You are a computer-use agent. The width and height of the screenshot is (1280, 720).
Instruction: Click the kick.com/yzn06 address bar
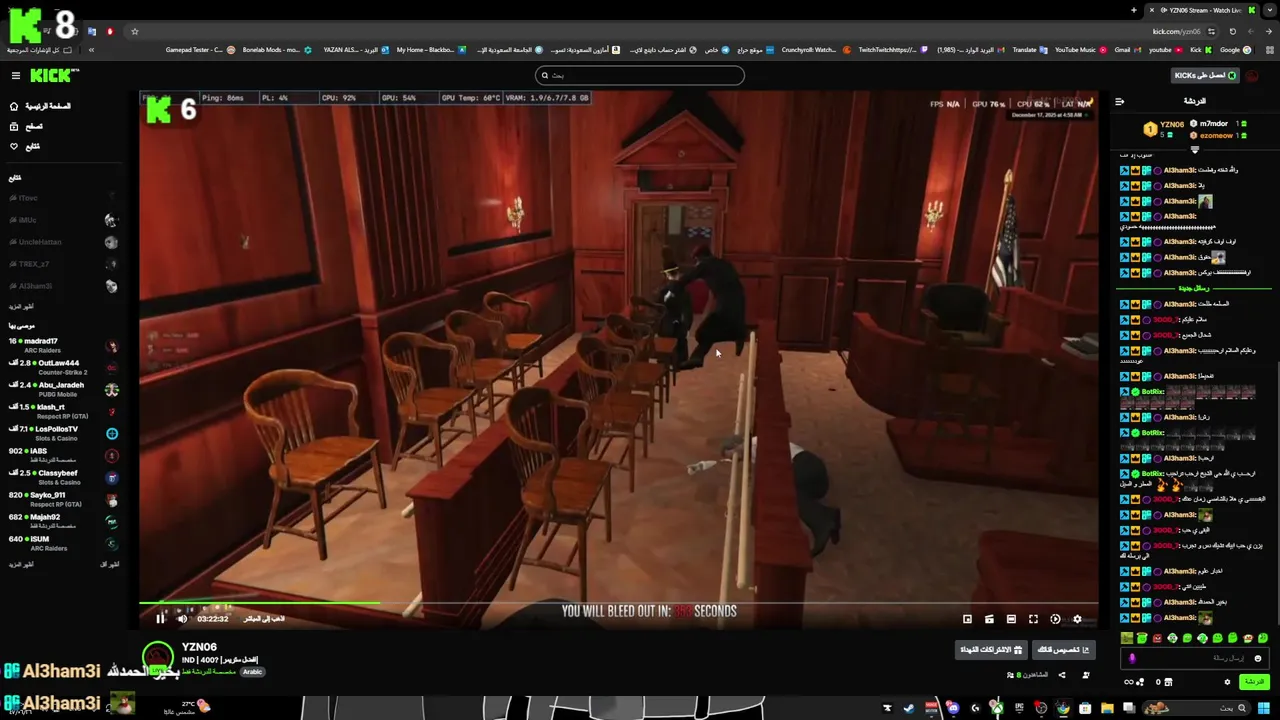coord(1178,31)
